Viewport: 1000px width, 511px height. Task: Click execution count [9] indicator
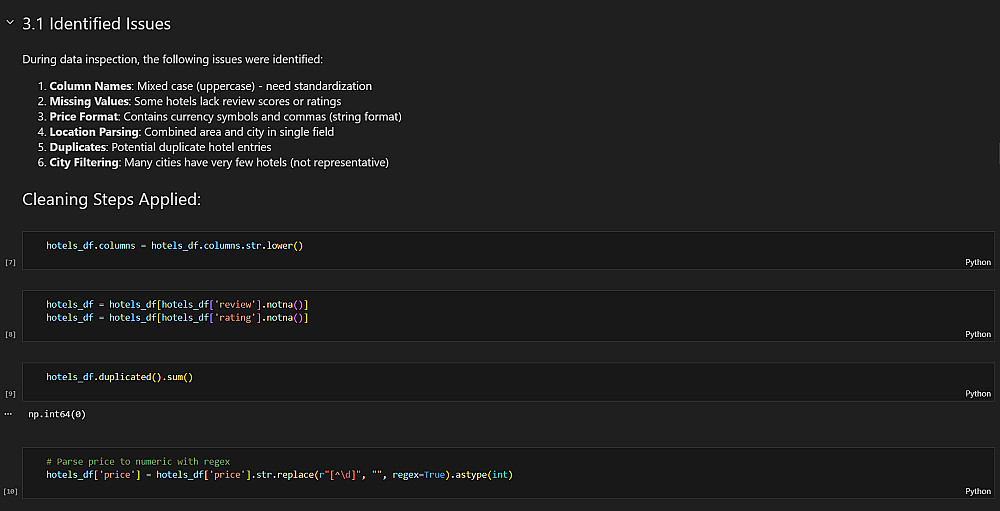pos(10,394)
